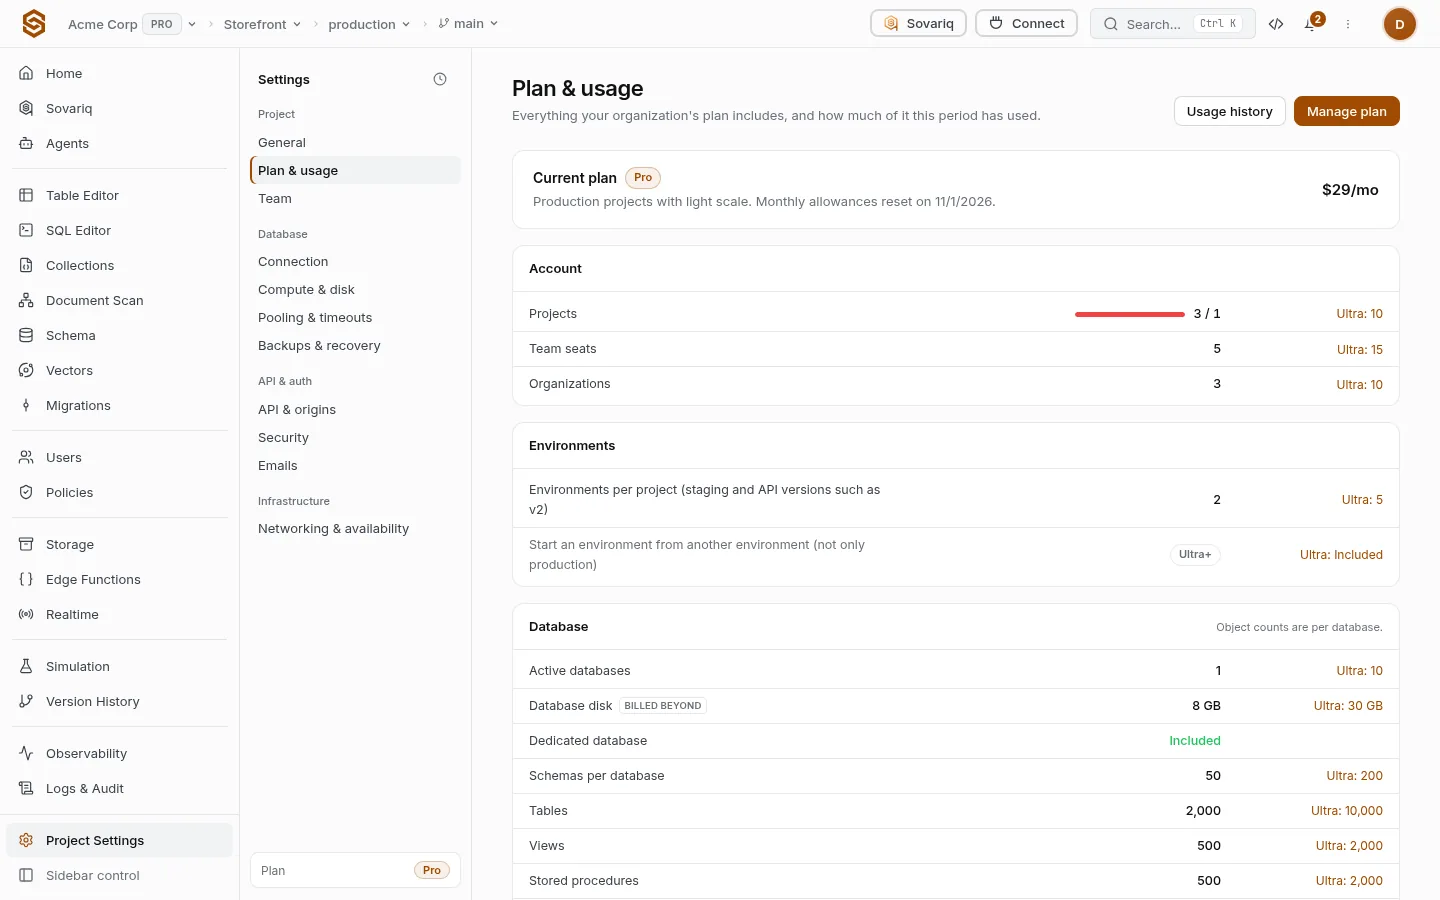Select Team settings item
Screen dimensions: 1440x900
[355, 198]
